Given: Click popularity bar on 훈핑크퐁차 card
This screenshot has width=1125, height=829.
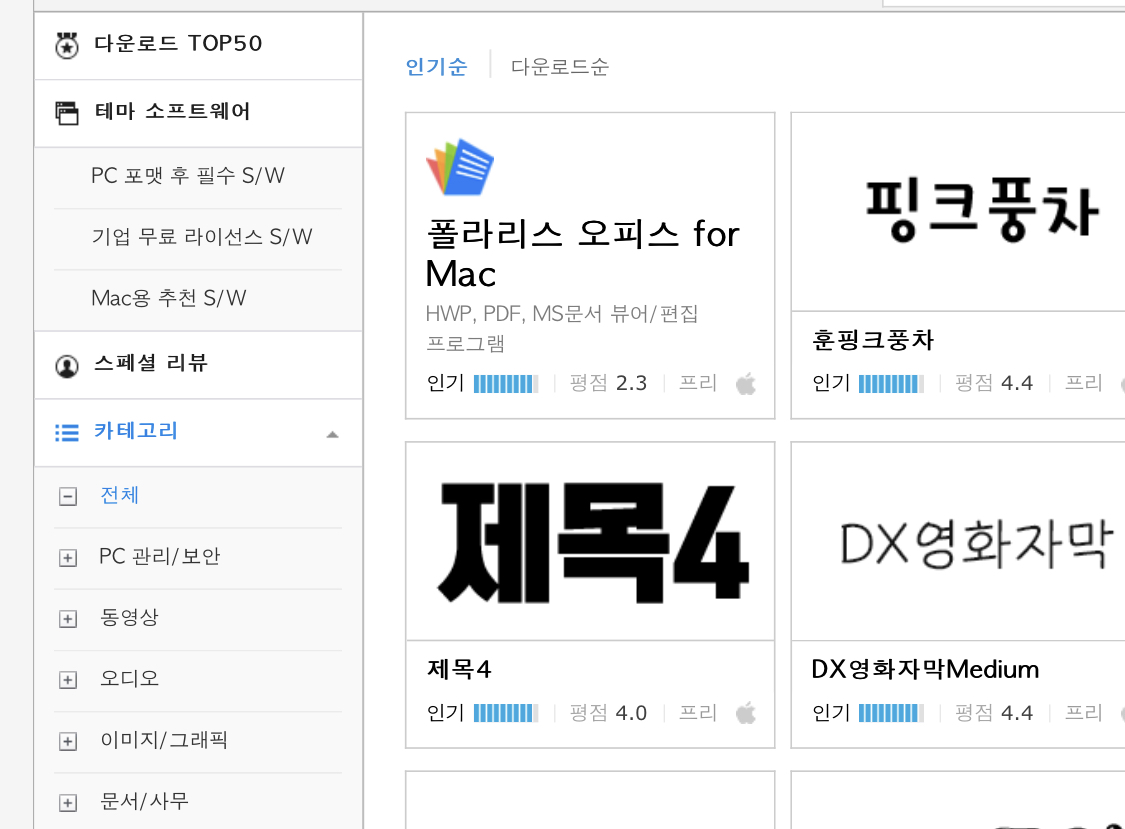Looking at the screenshot, I should click(x=891, y=384).
